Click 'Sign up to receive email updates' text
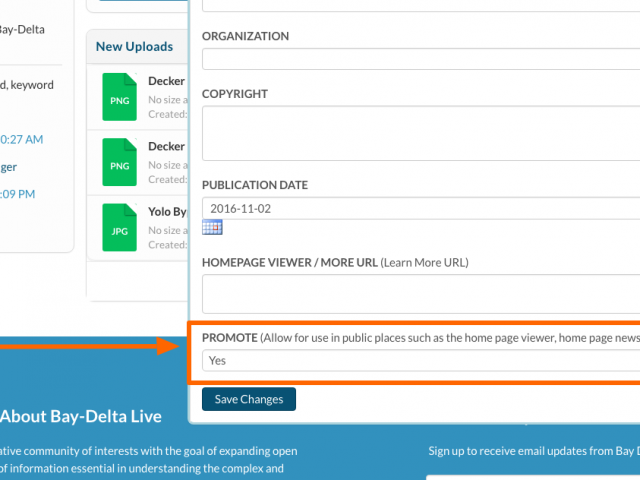640x480 pixels. point(534,451)
